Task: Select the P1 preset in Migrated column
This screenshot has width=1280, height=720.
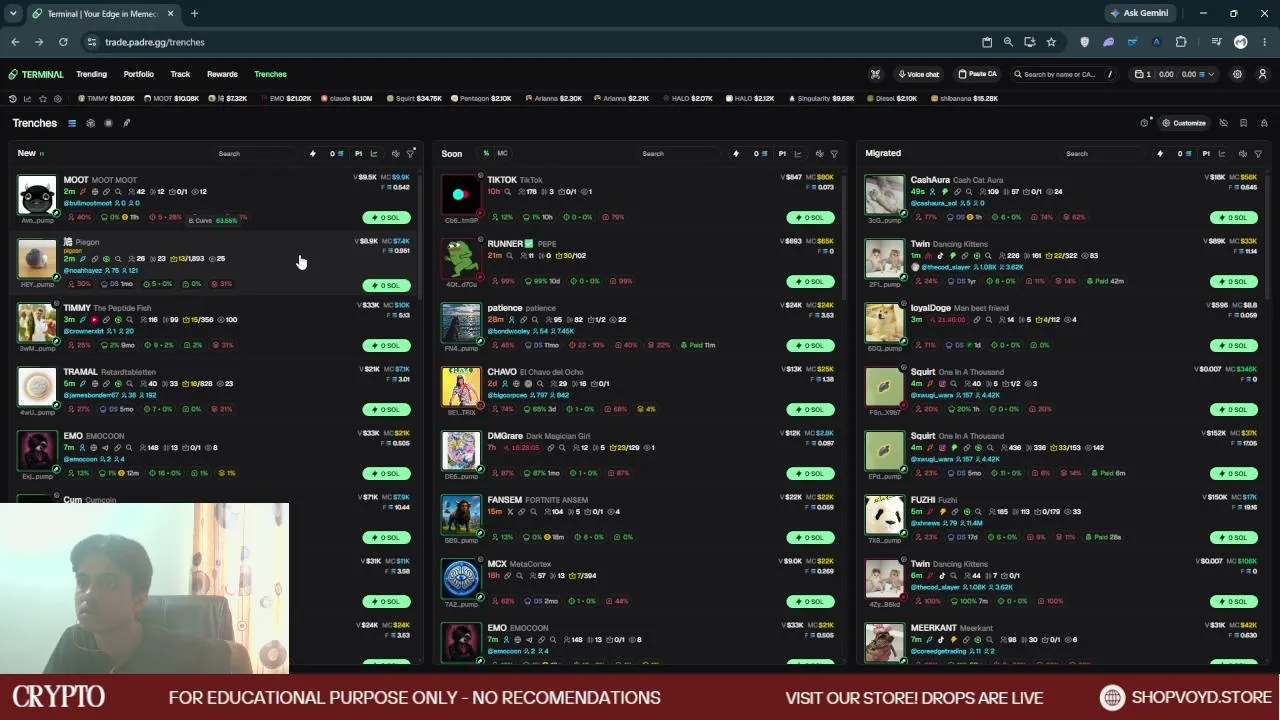Action: [1206, 154]
